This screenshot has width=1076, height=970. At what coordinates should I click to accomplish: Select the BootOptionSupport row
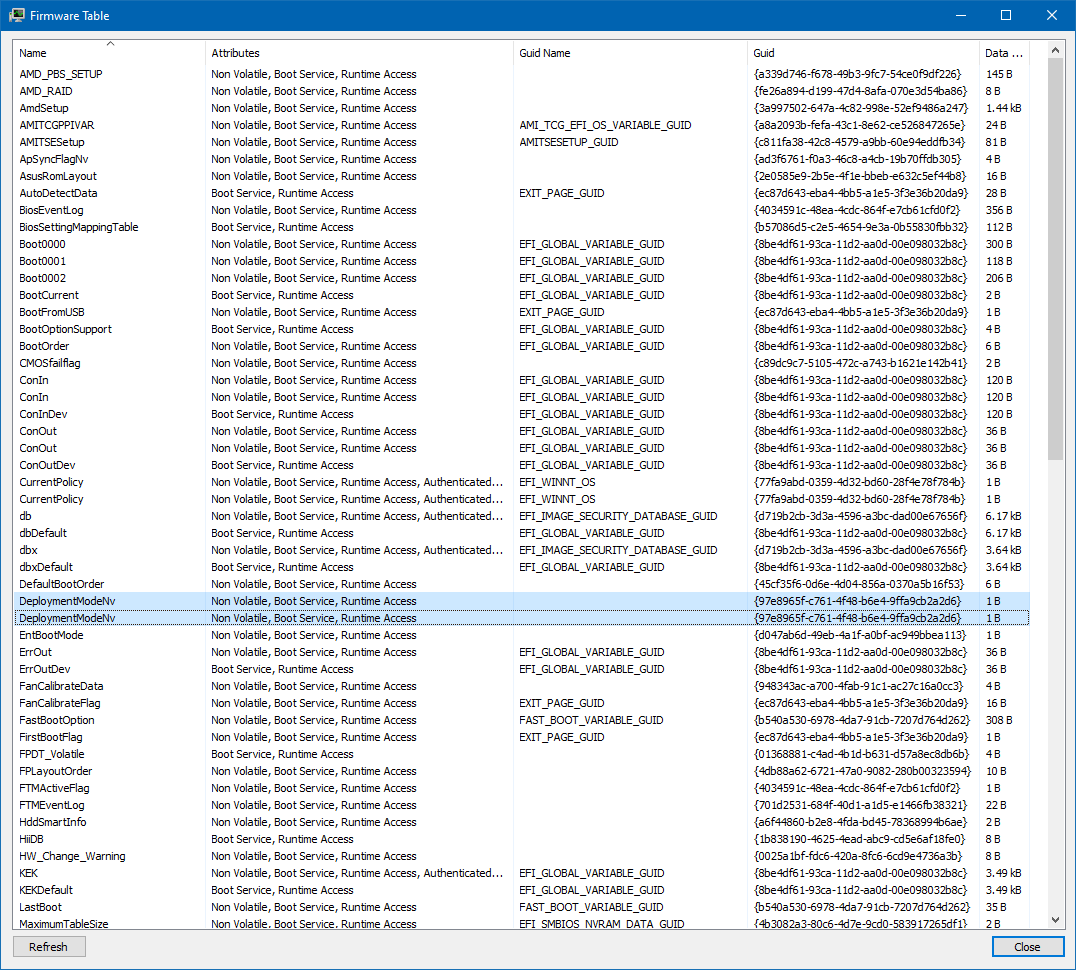522,329
